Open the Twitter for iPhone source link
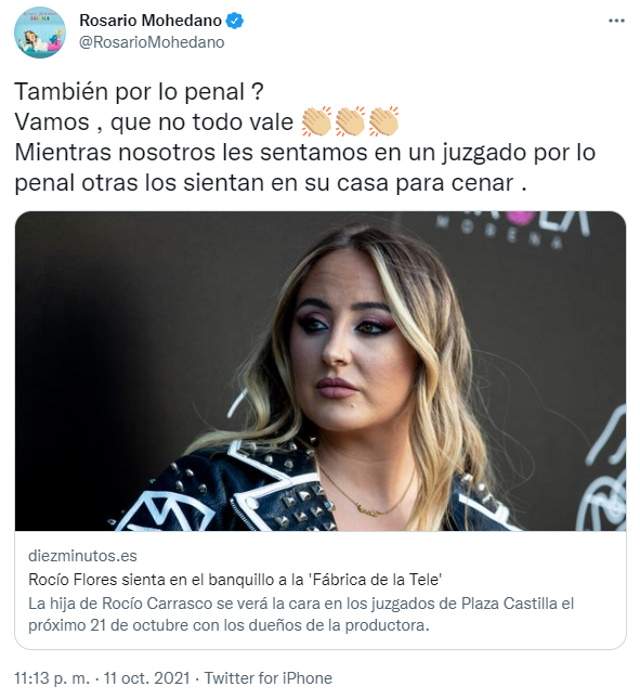The image size is (640, 700). click(x=268, y=678)
